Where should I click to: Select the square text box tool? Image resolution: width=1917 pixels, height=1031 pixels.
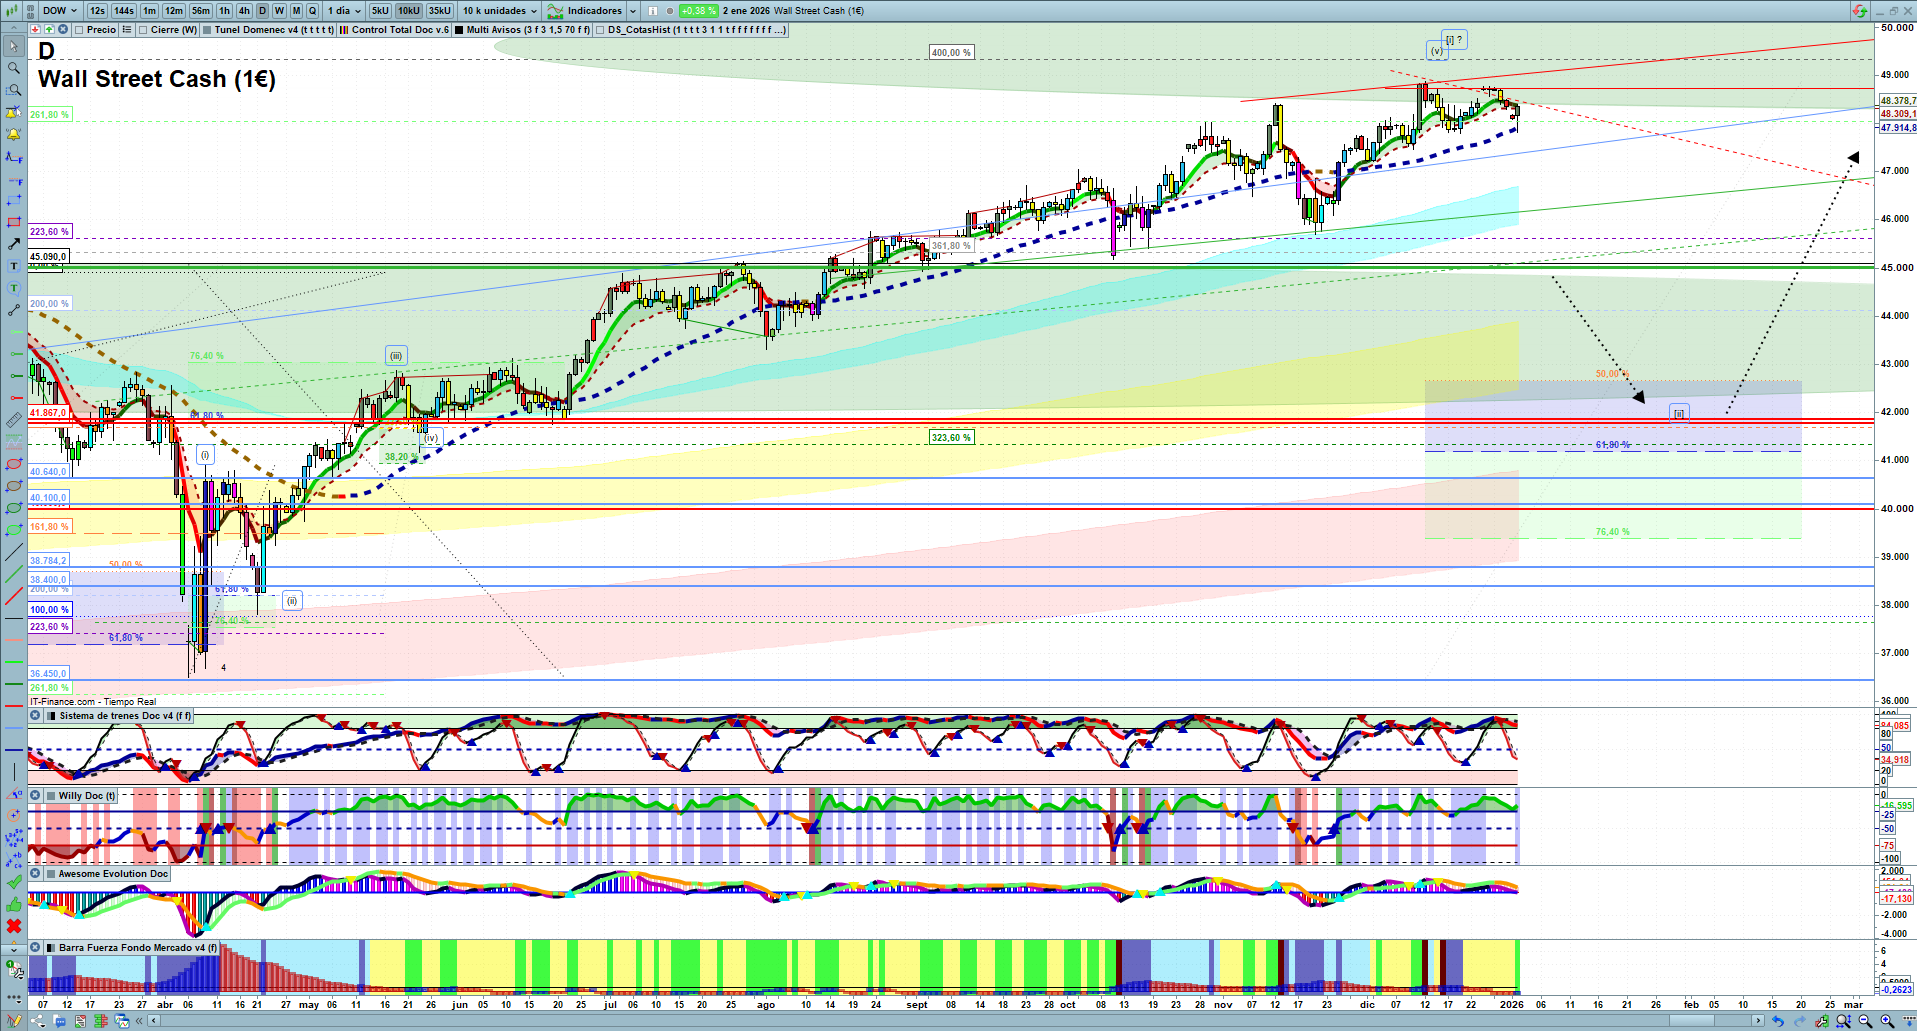pyautogui.click(x=14, y=266)
